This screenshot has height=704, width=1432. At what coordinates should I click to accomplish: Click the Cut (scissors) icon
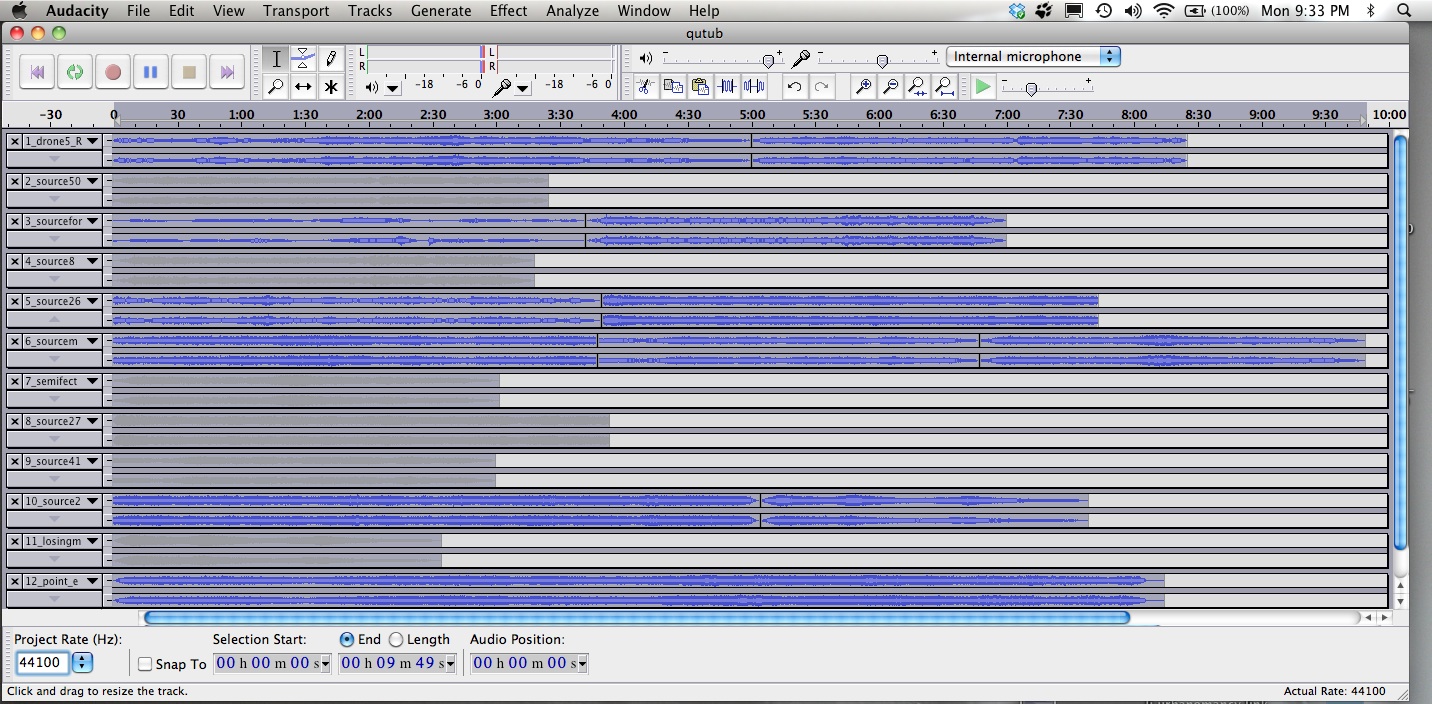pyautogui.click(x=646, y=86)
